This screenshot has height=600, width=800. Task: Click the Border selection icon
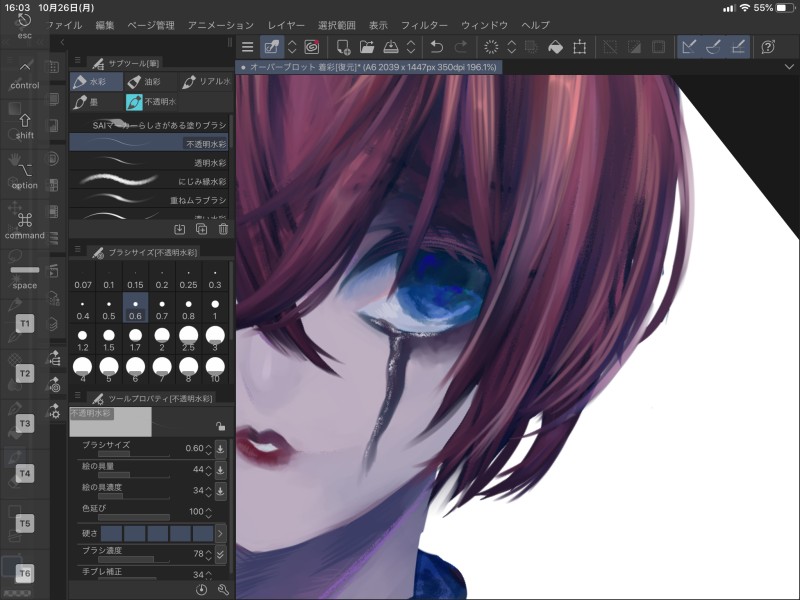658,47
